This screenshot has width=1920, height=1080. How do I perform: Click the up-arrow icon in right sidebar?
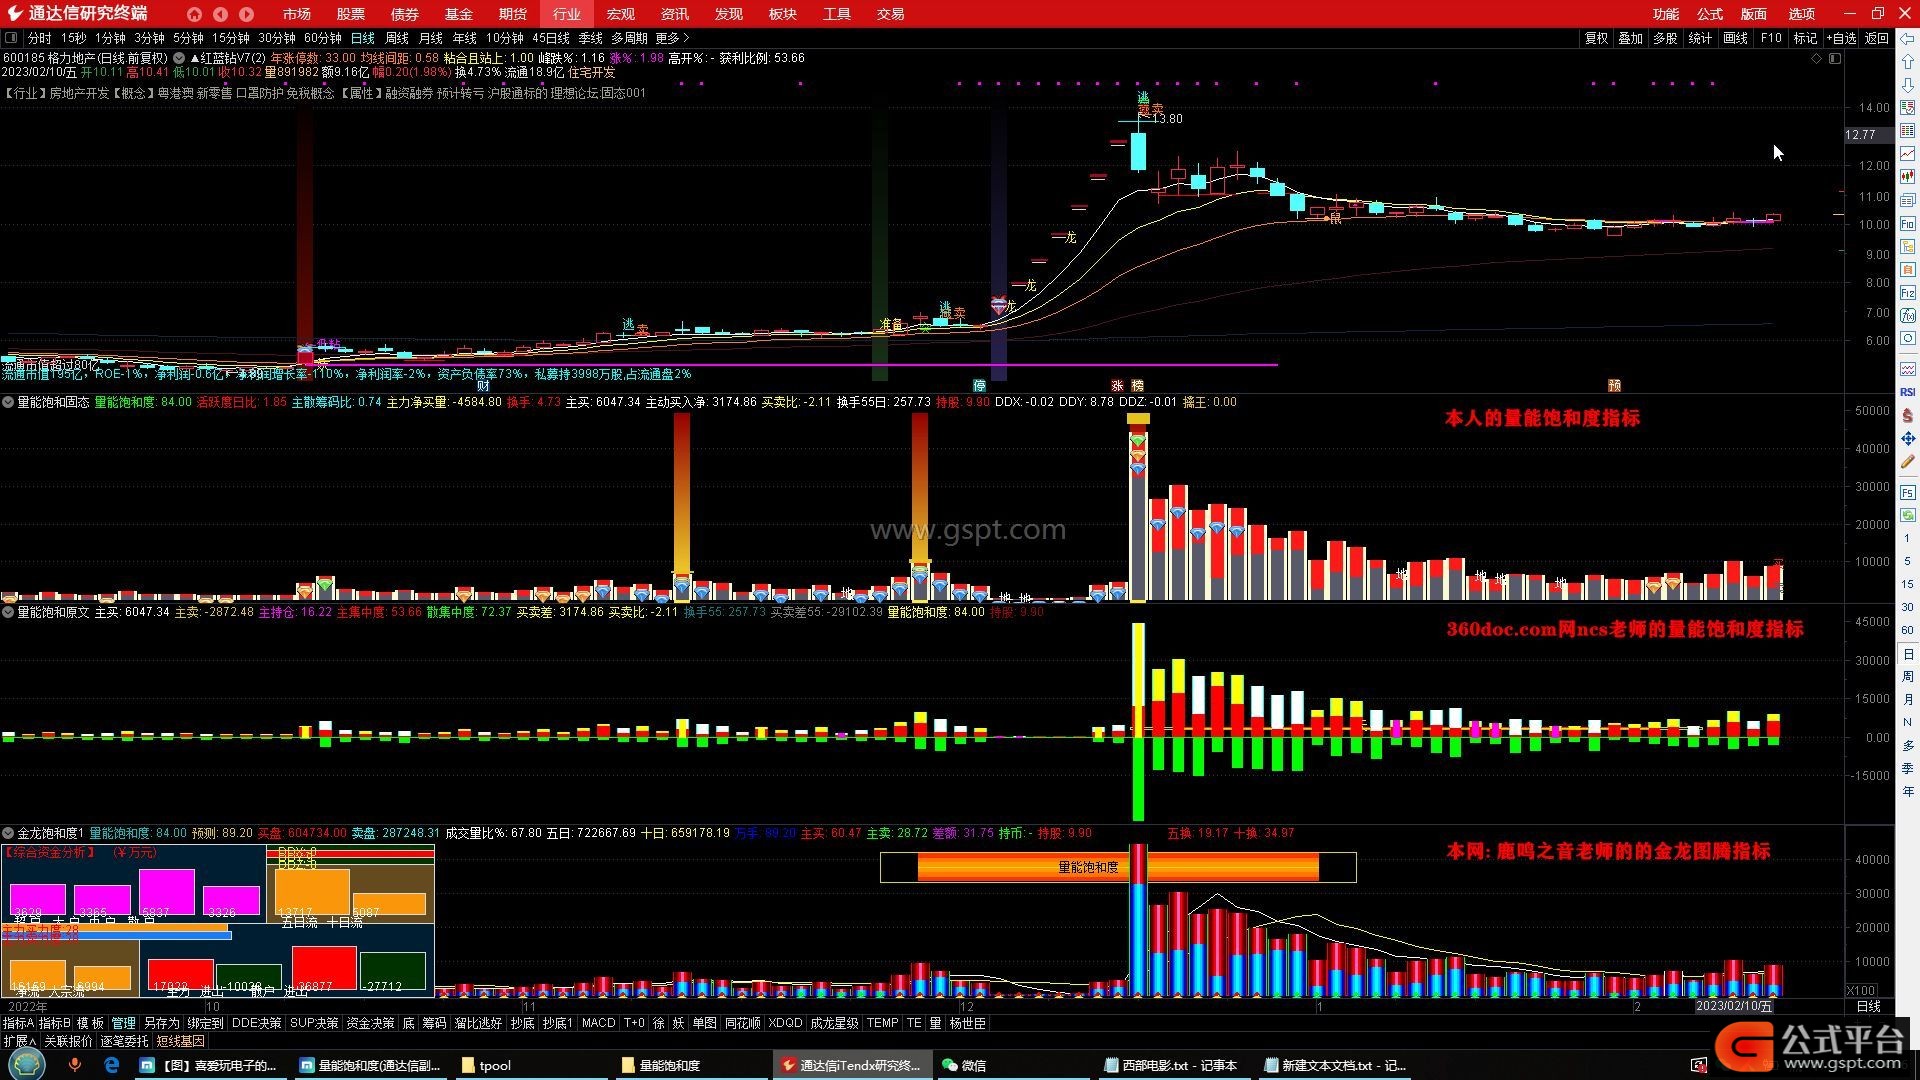pyautogui.click(x=1908, y=62)
